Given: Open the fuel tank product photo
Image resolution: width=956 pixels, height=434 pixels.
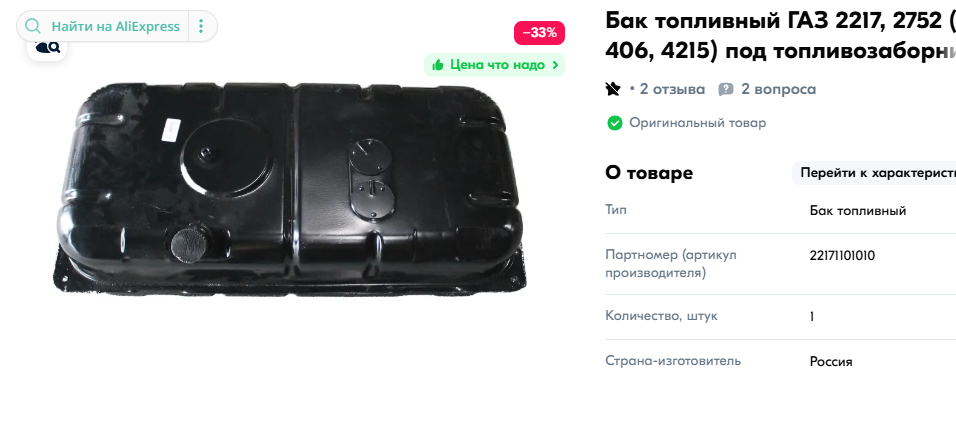Looking at the screenshot, I should click(x=290, y=190).
